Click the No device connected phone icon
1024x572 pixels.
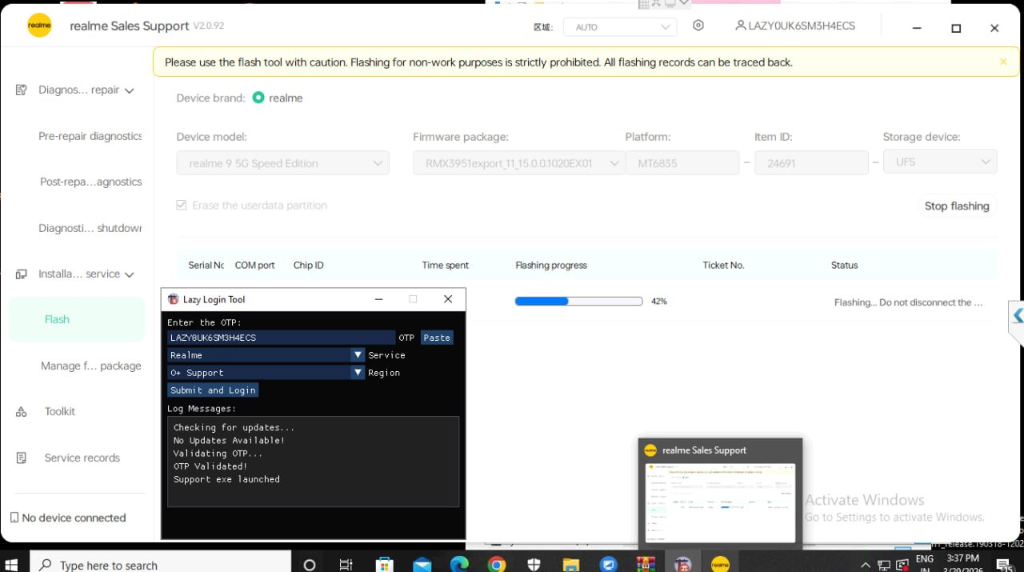pos(14,518)
